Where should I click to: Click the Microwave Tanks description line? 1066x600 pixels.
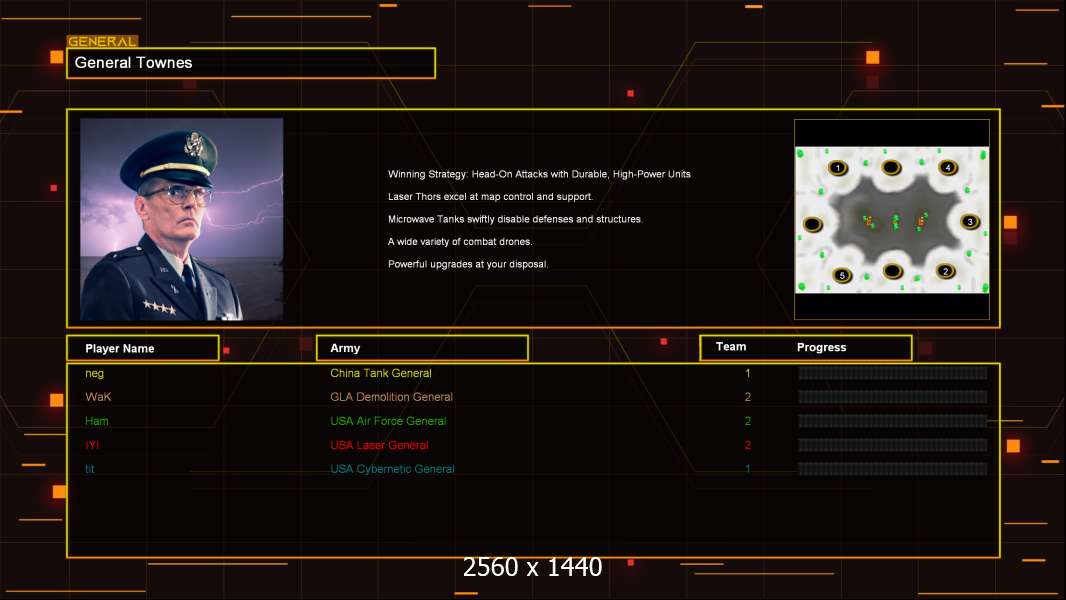pos(515,219)
